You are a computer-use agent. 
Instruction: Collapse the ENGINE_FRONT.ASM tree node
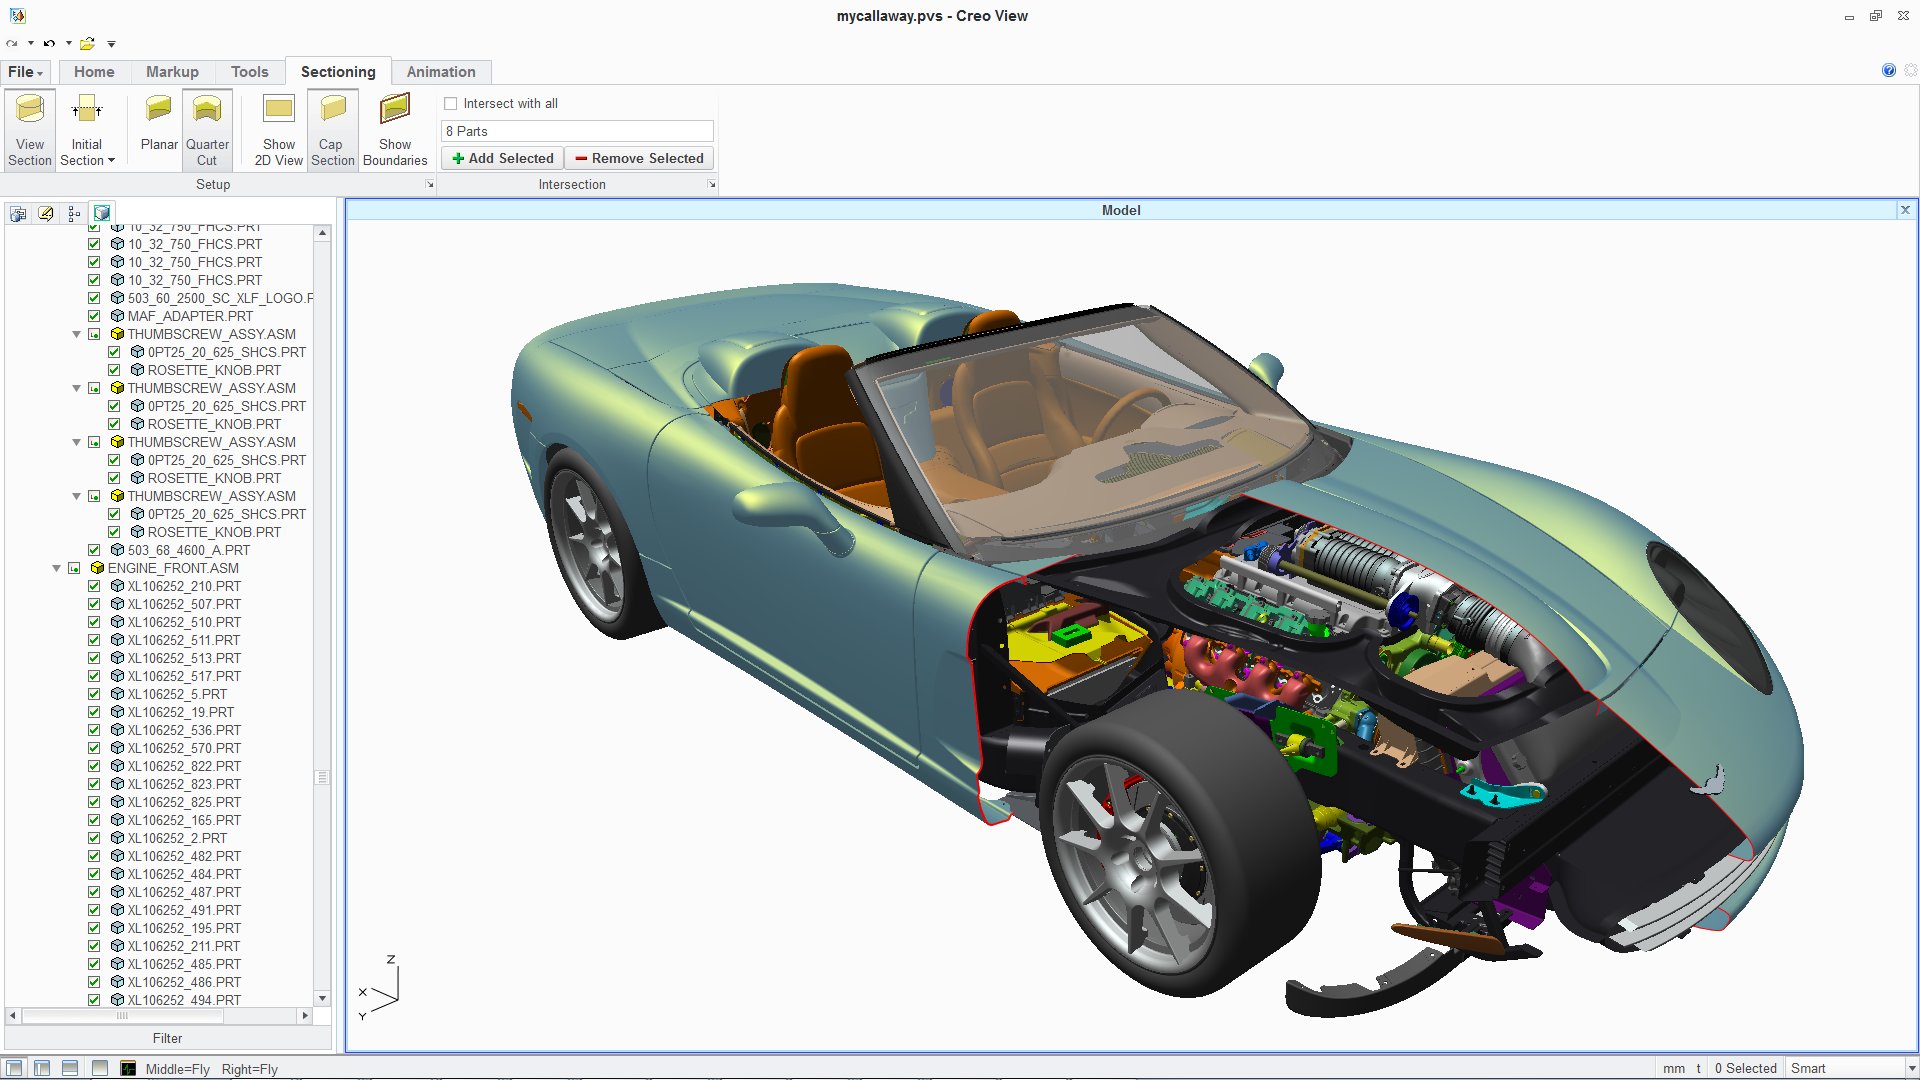57,568
